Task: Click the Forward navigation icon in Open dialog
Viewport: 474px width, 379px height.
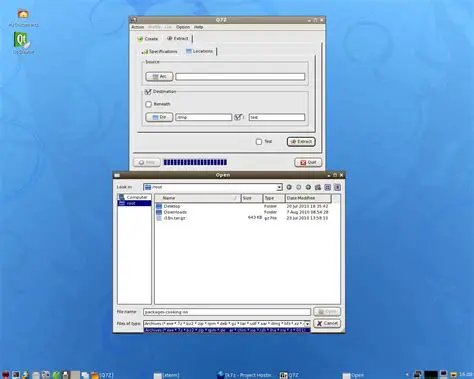Action: (x=299, y=187)
